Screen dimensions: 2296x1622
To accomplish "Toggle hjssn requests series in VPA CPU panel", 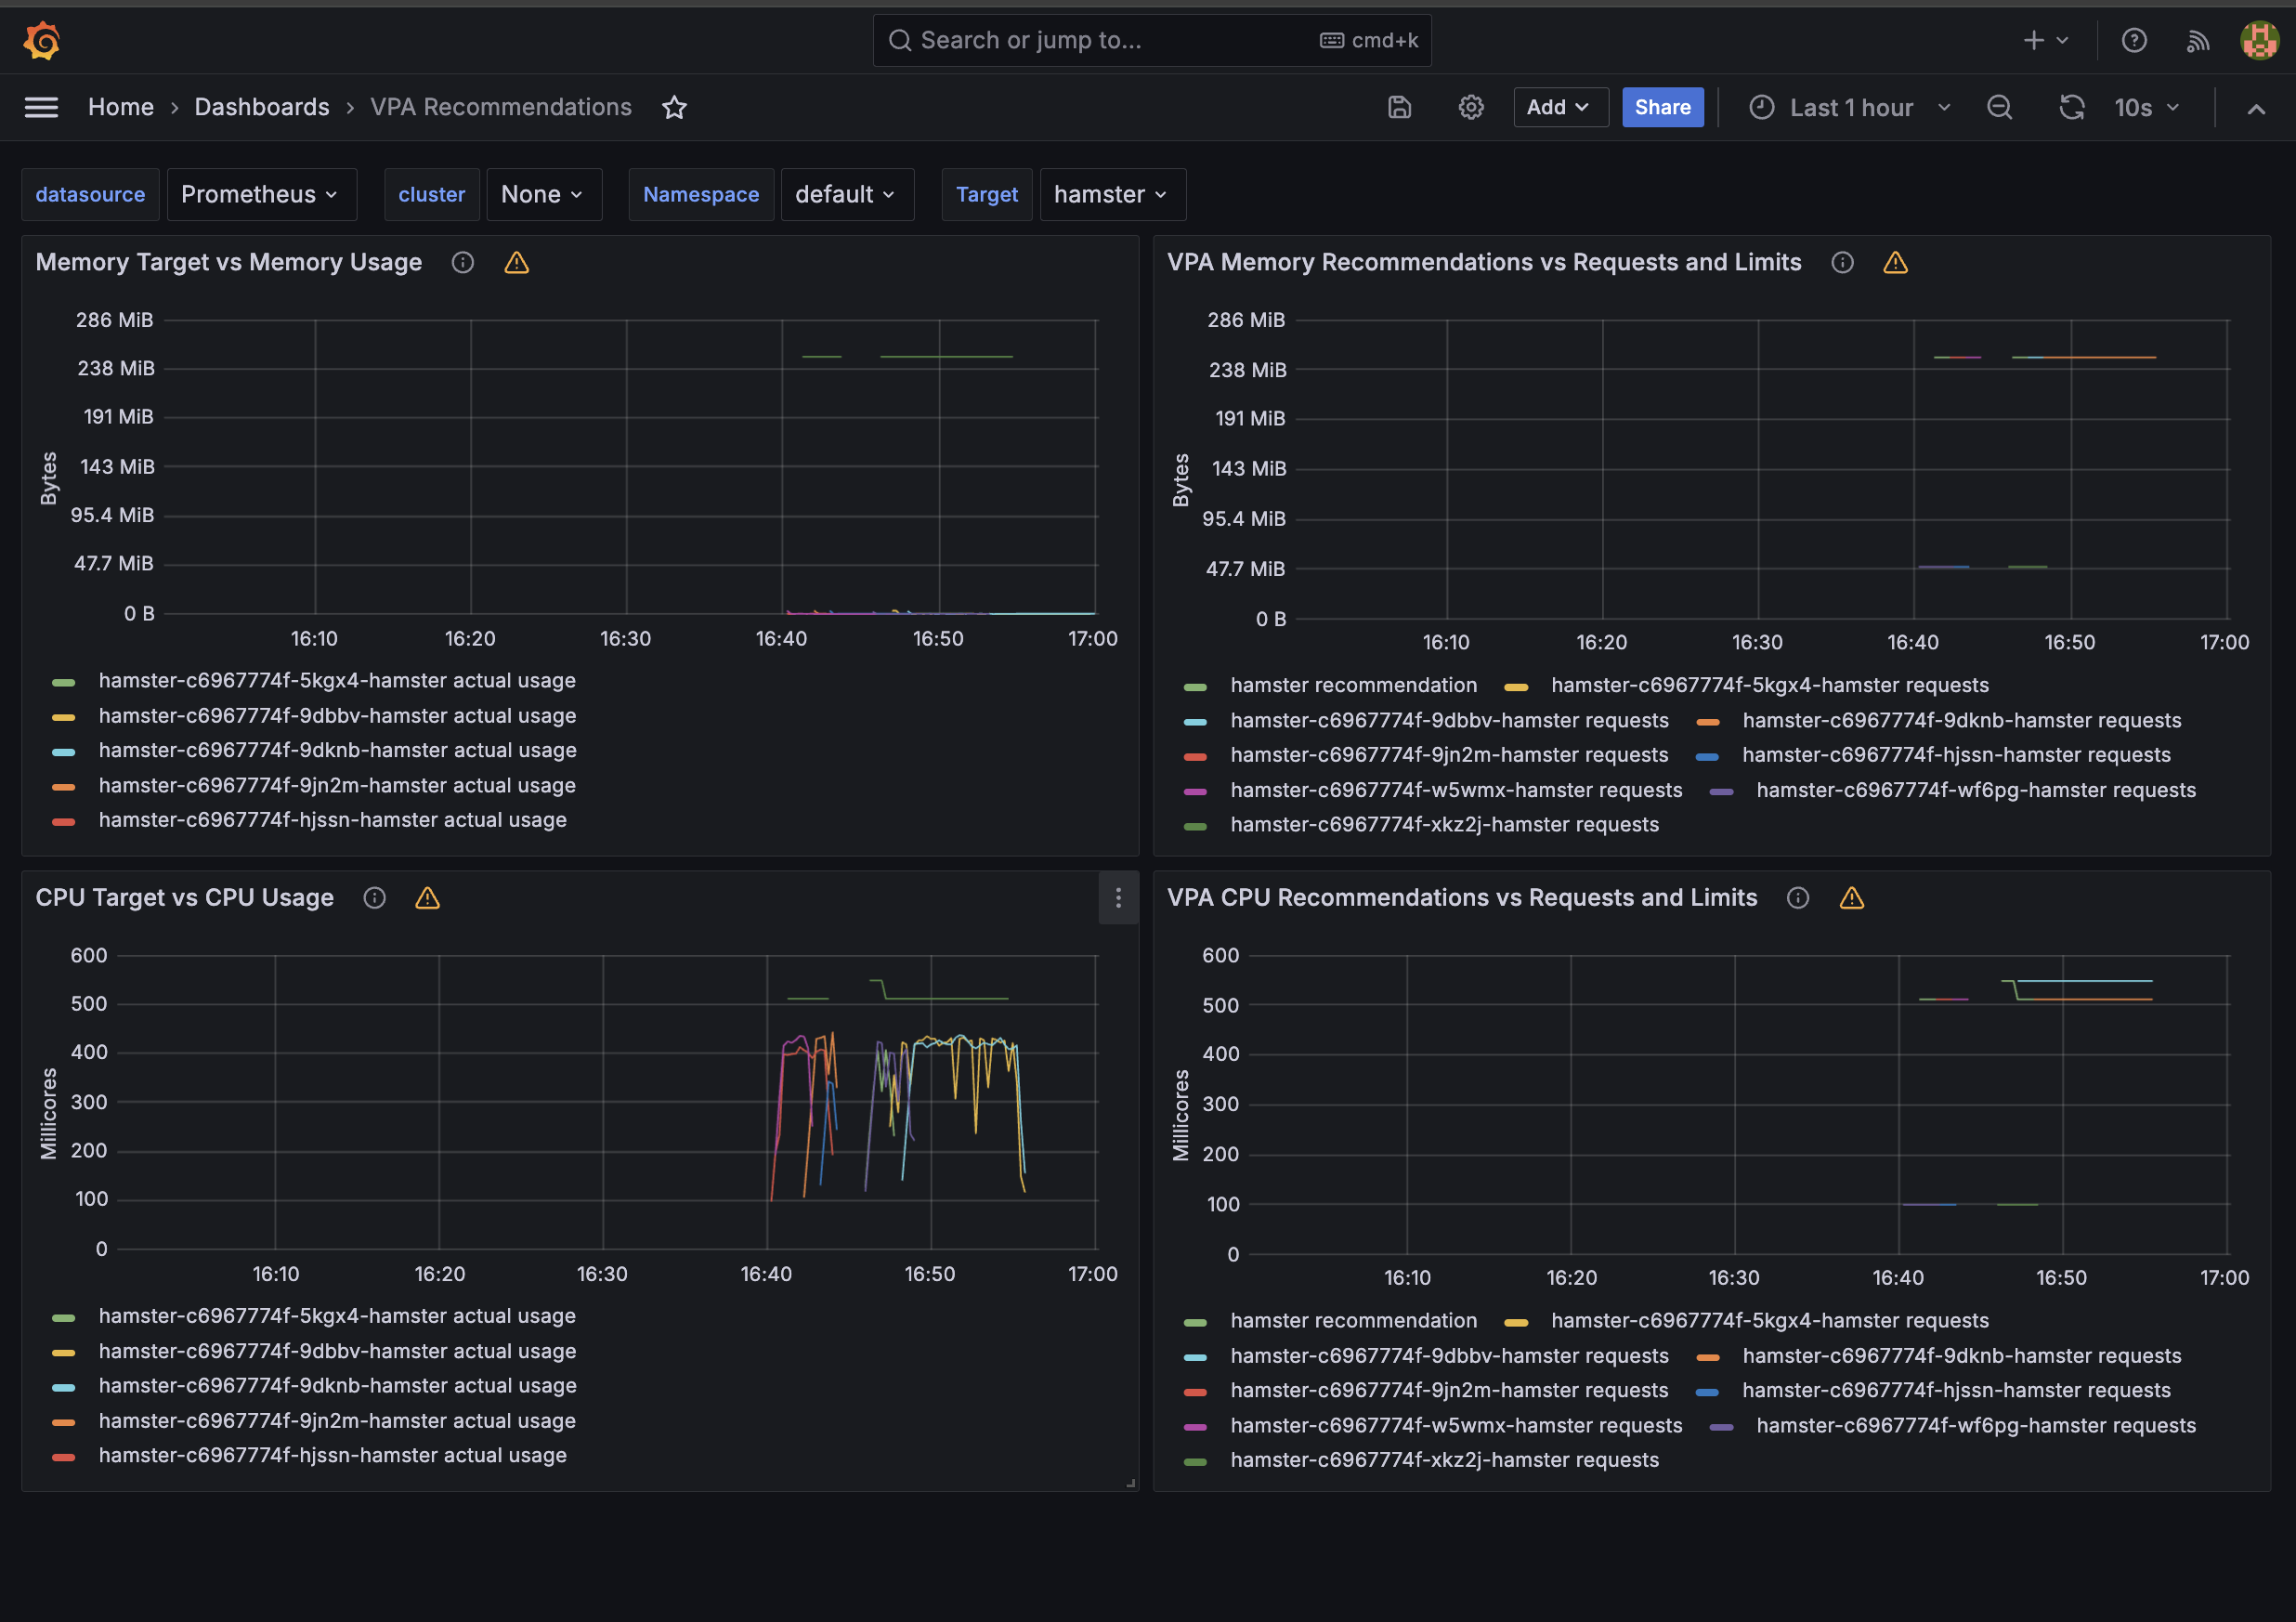I will [1956, 1390].
